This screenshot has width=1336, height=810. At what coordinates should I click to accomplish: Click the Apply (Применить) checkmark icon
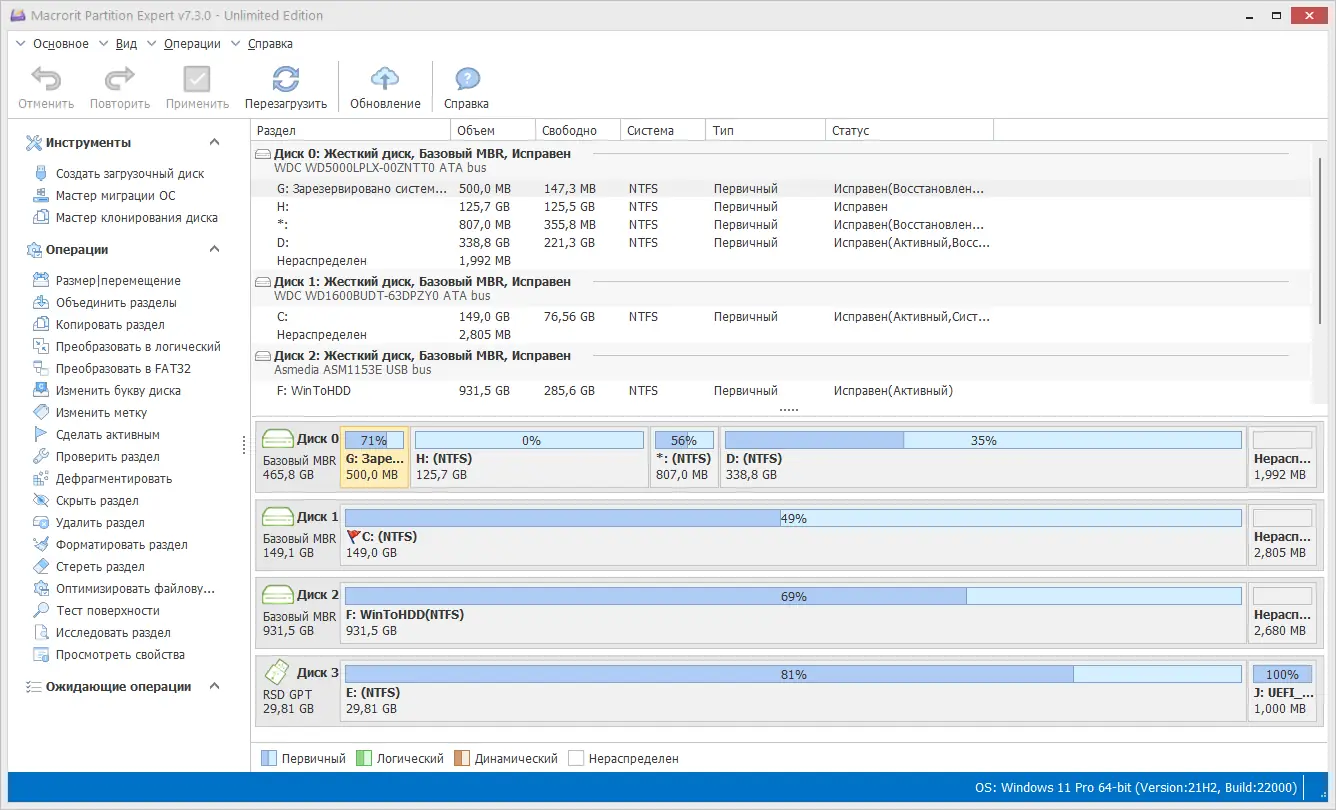click(x=197, y=79)
